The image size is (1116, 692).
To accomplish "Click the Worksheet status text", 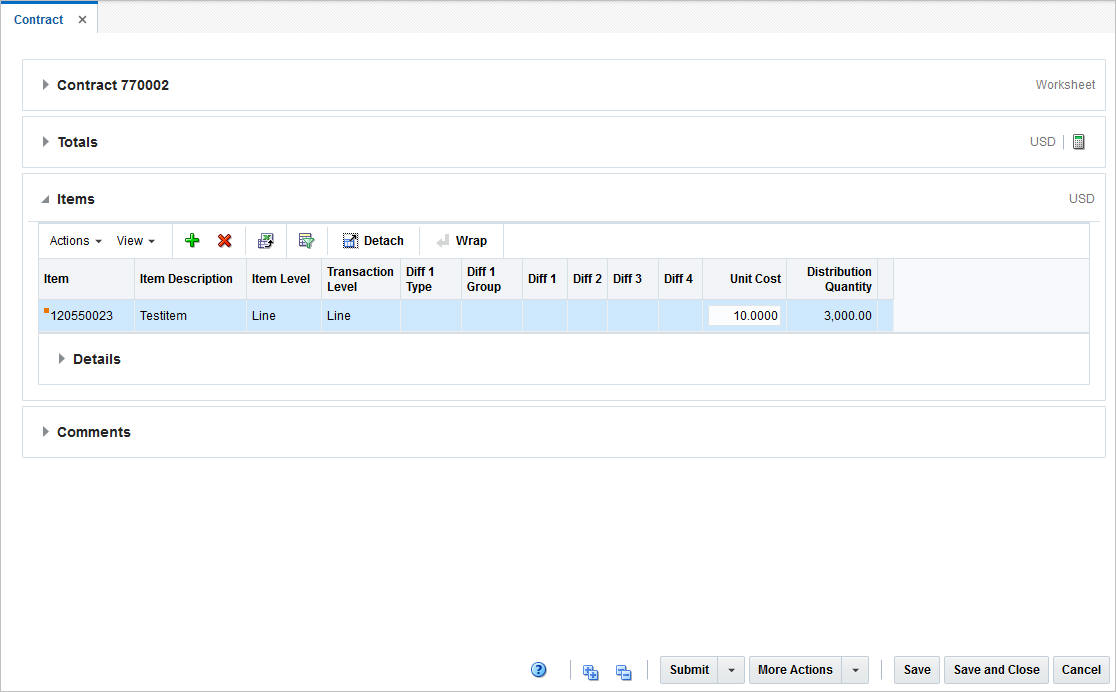I will click(1065, 85).
